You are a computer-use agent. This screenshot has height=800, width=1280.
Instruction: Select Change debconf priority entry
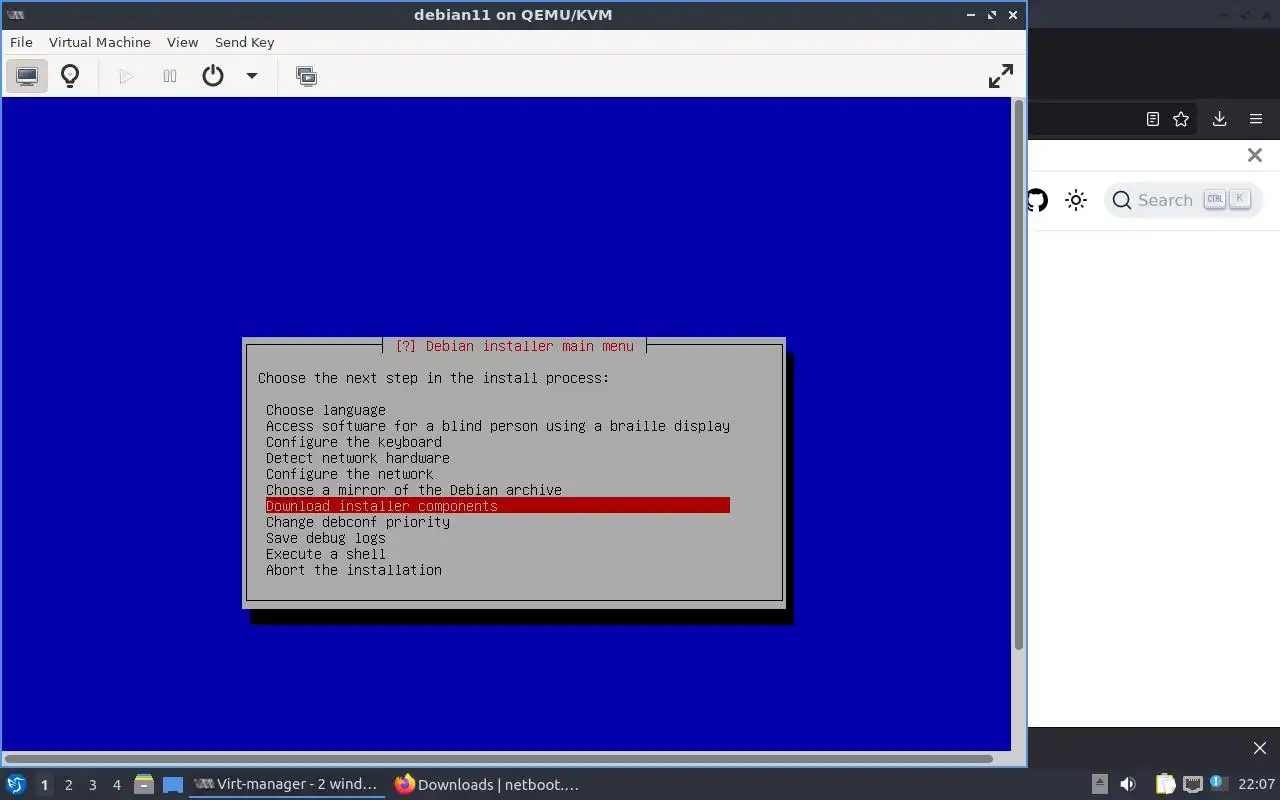(358, 522)
